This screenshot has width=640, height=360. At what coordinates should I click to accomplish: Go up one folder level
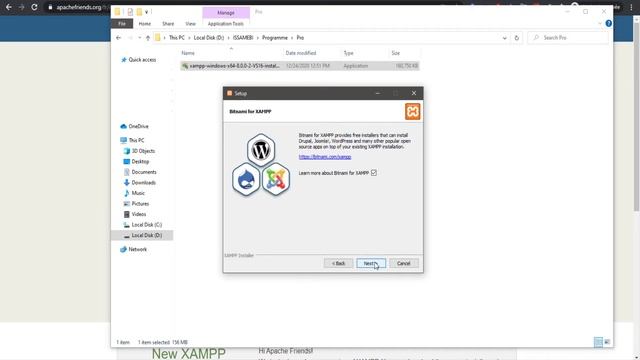click(x=148, y=38)
